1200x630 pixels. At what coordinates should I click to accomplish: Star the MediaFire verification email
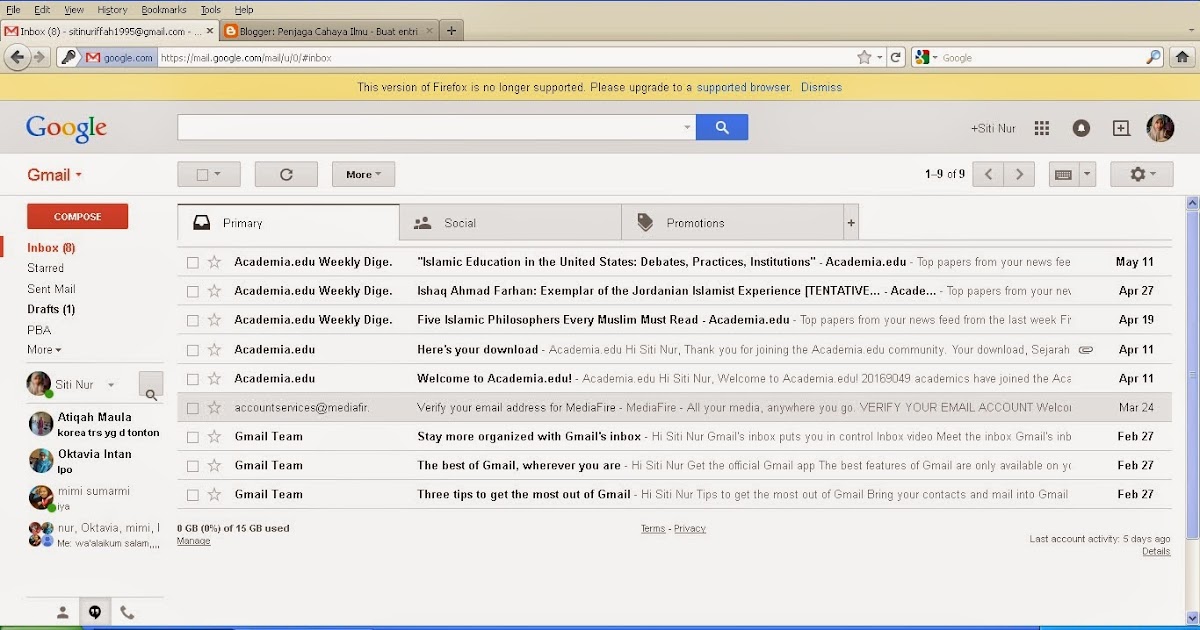point(214,408)
